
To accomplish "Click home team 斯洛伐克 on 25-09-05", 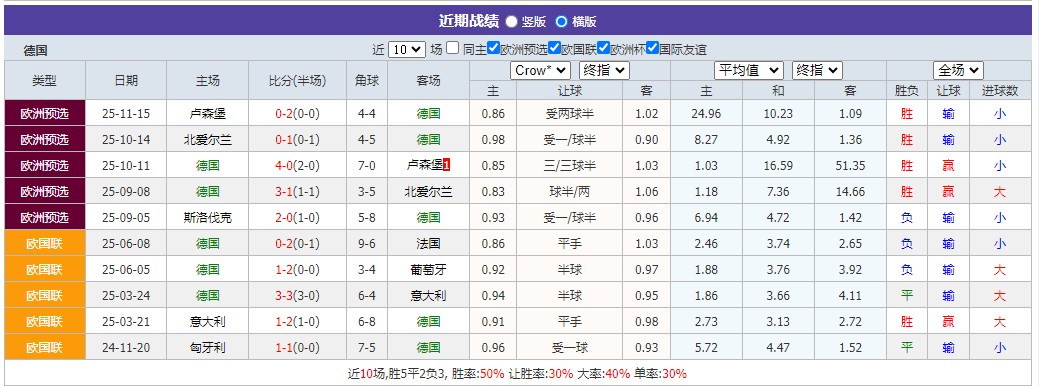I will point(207,217).
